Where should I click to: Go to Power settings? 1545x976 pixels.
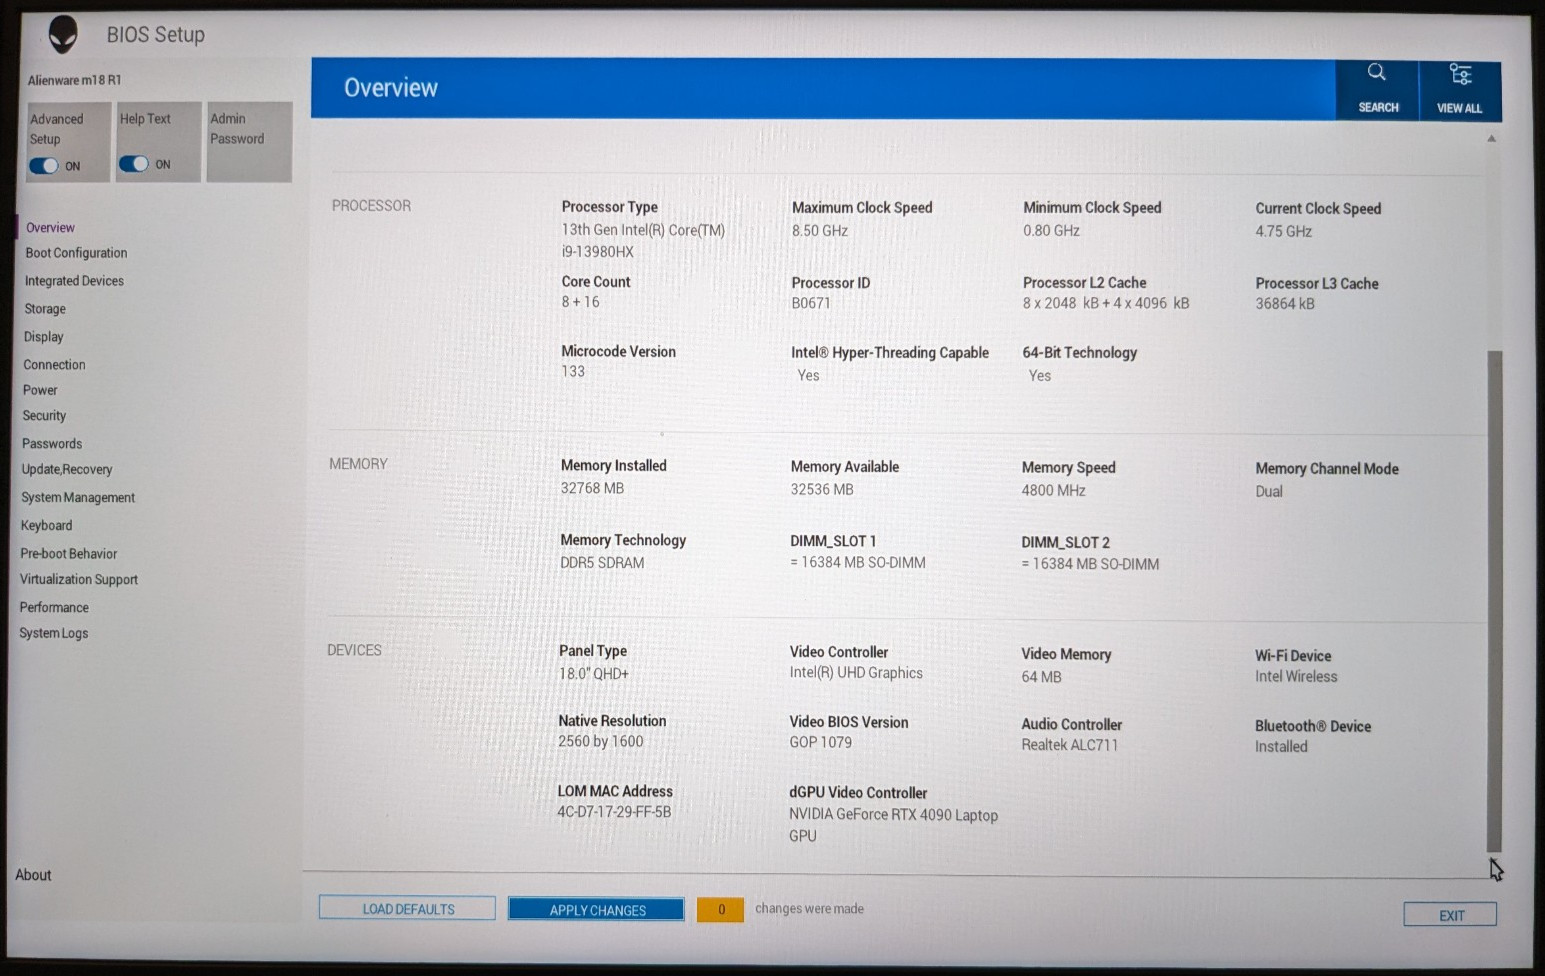(x=40, y=390)
